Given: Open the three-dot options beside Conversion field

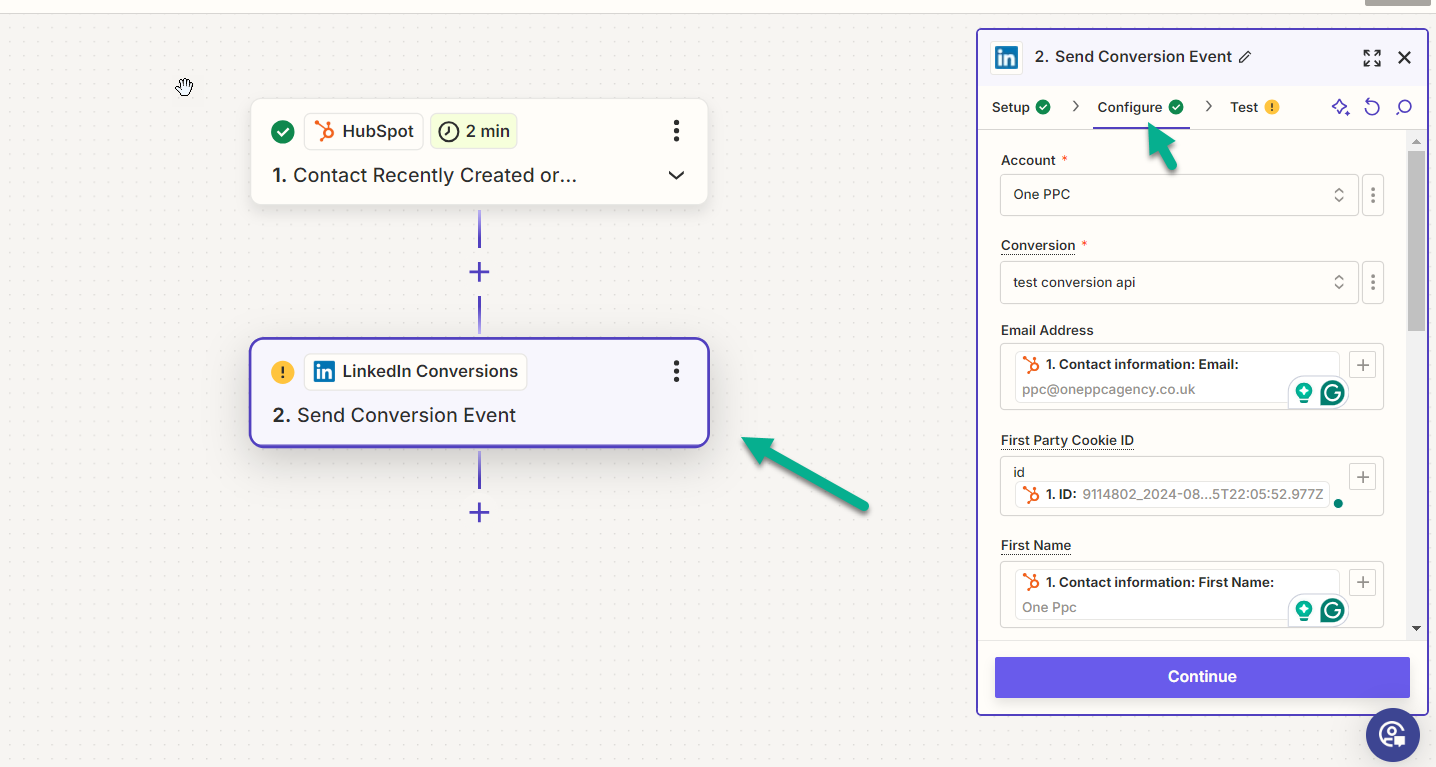Looking at the screenshot, I should [1373, 282].
